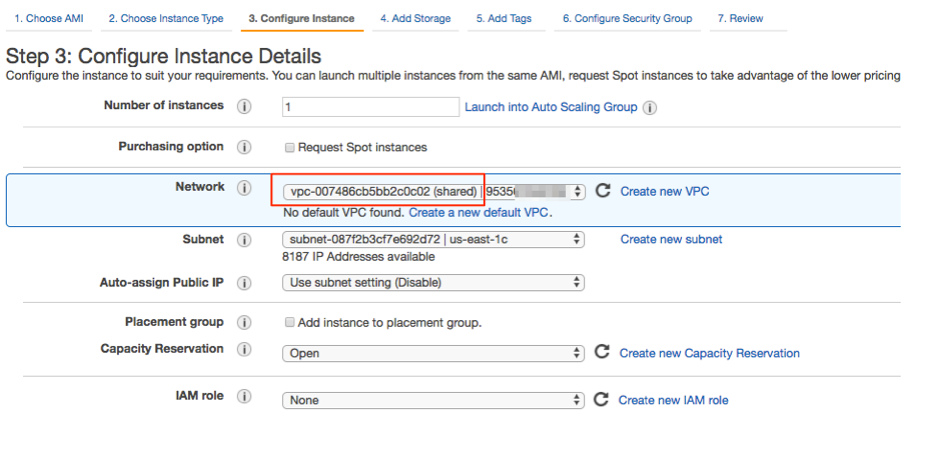This screenshot has width=939, height=458.
Task: Go to 5. Add Tags tab
Action: [x=504, y=19]
